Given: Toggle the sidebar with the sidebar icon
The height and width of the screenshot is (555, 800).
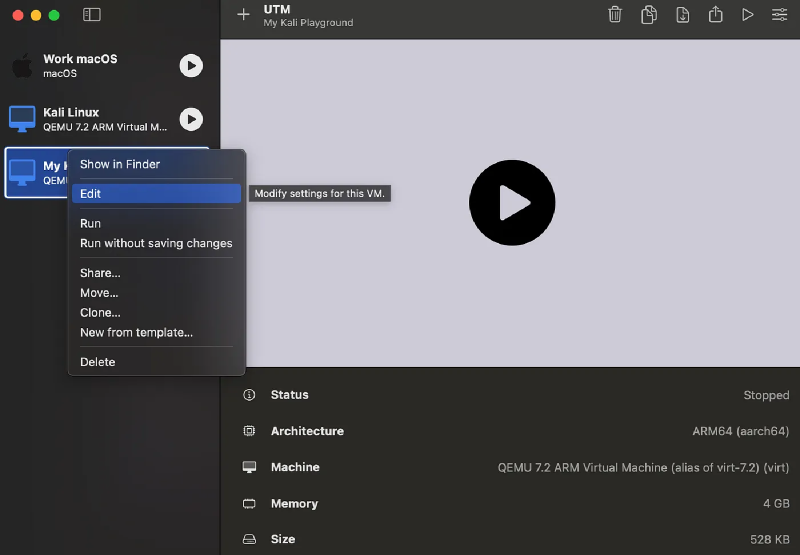Looking at the screenshot, I should point(92,15).
